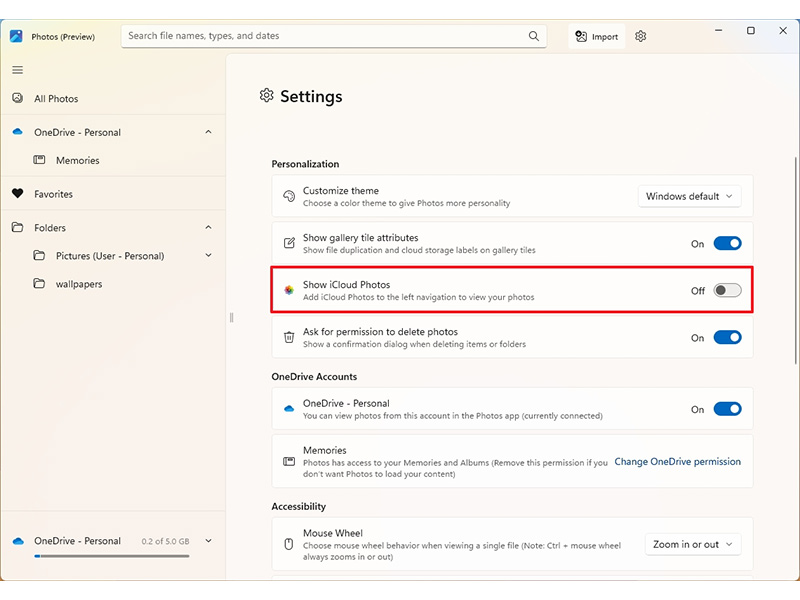Image resolution: width=800 pixels, height=600 pixels.
Task: Click the OneDrive cloud icon in the sidebar
Action: (17, 132)
